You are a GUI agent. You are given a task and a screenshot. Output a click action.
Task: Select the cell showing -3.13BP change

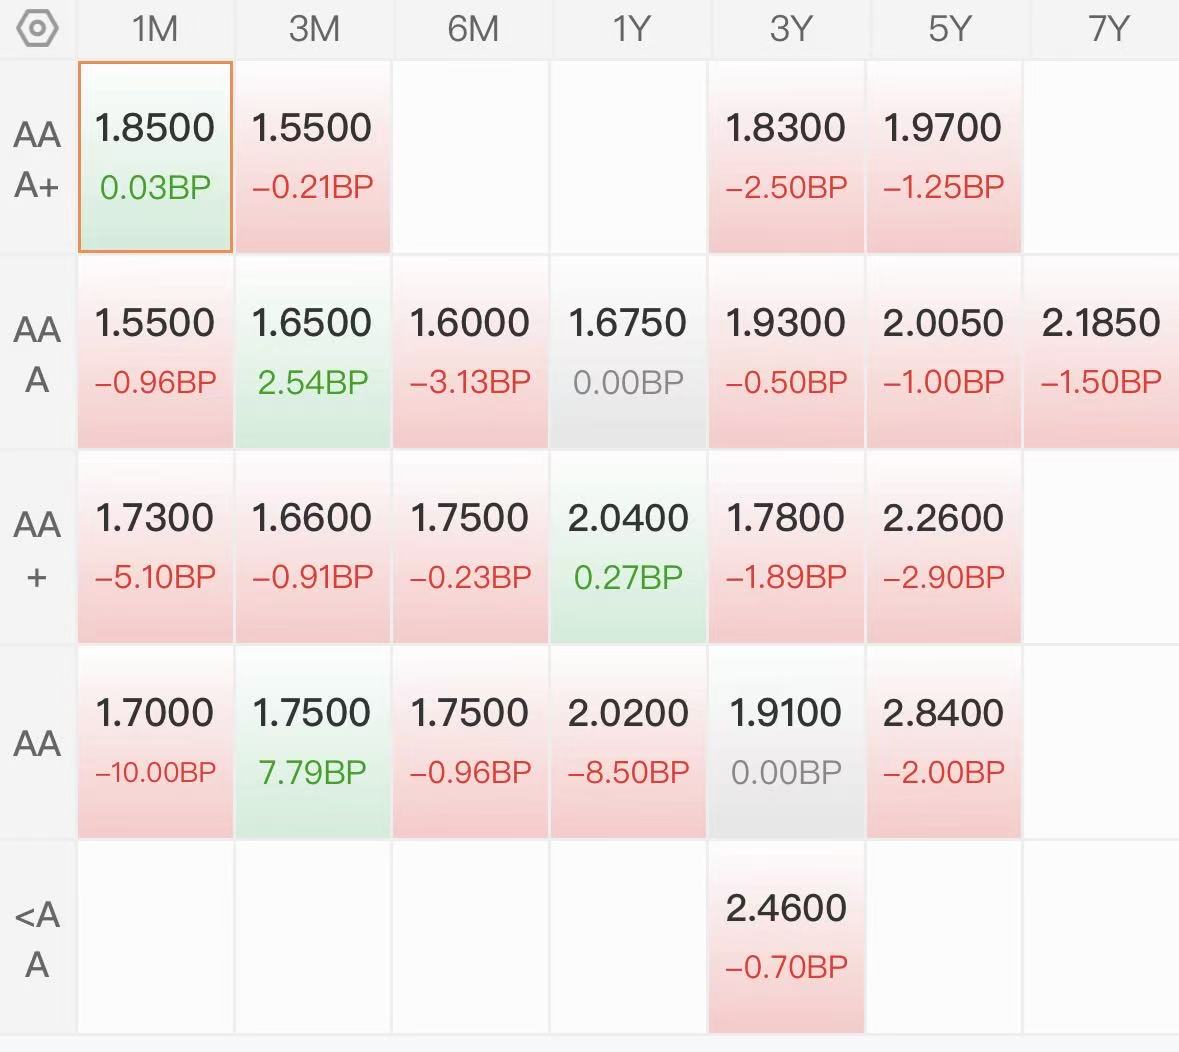tap(470, 351)
